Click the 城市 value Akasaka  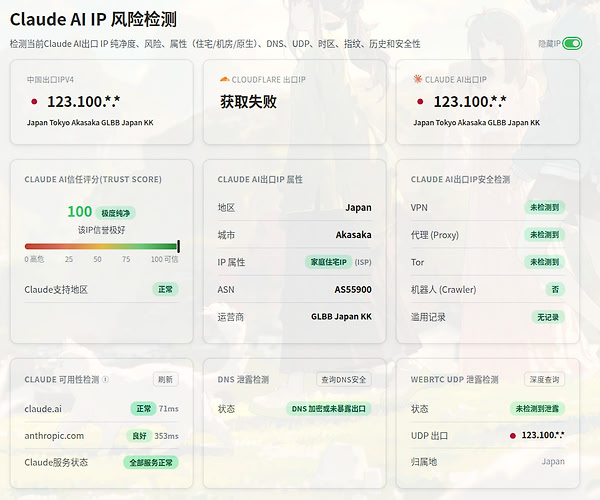tap(353, 235)
